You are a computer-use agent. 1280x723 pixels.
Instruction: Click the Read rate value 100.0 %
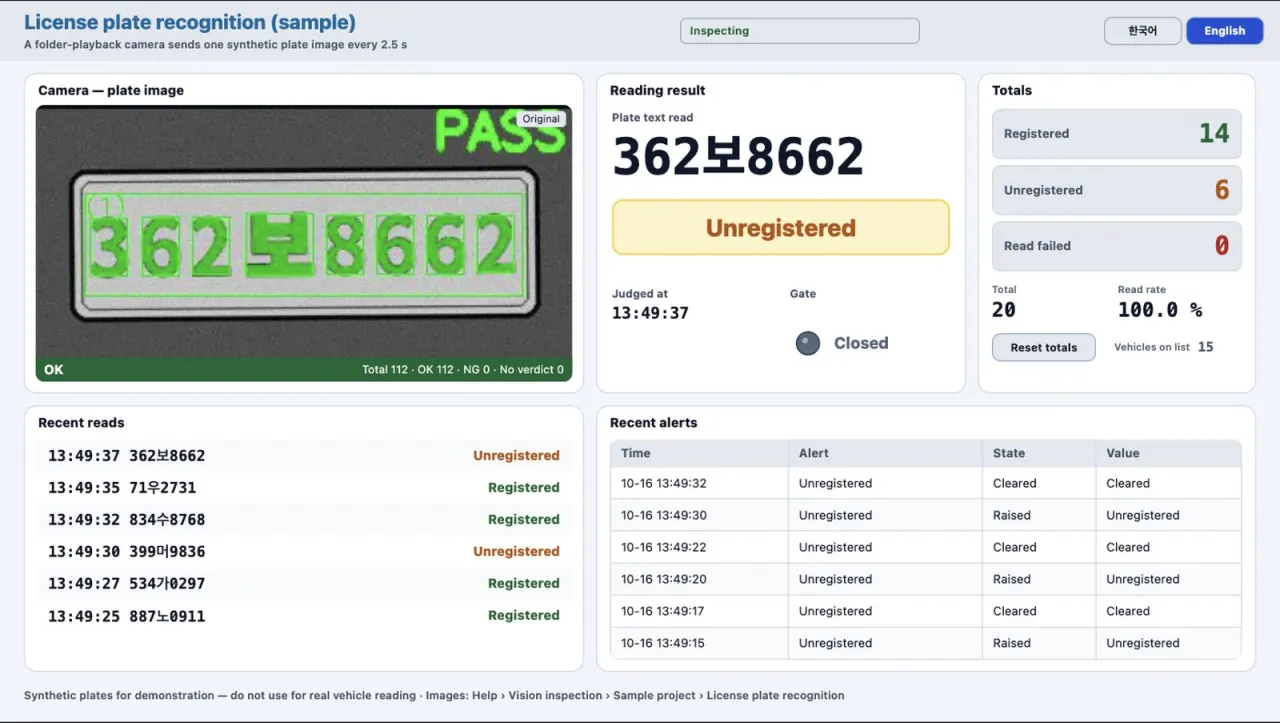click(1160, 310)
